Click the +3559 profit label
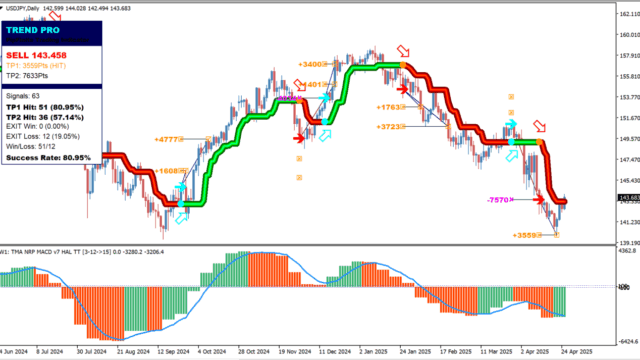Viewport: 640px width, 360px height. pyautogui.click(x=524, y=236)
